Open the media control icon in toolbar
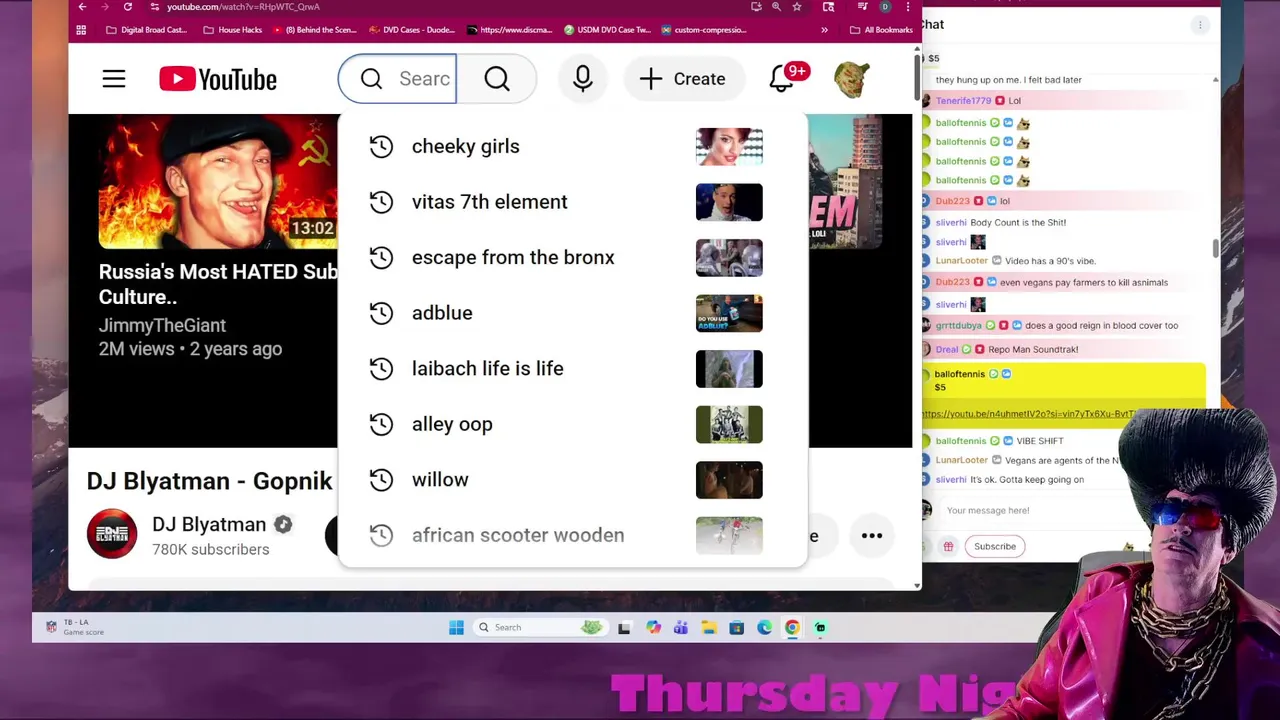The width and height of the screenshot is (1280, 720). (862, 7)
